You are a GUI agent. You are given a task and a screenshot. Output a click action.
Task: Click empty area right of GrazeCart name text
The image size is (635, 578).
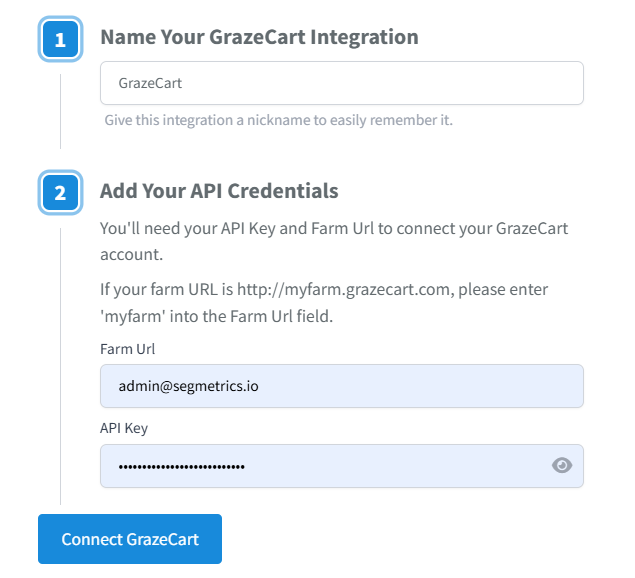(x=400, y=84)
